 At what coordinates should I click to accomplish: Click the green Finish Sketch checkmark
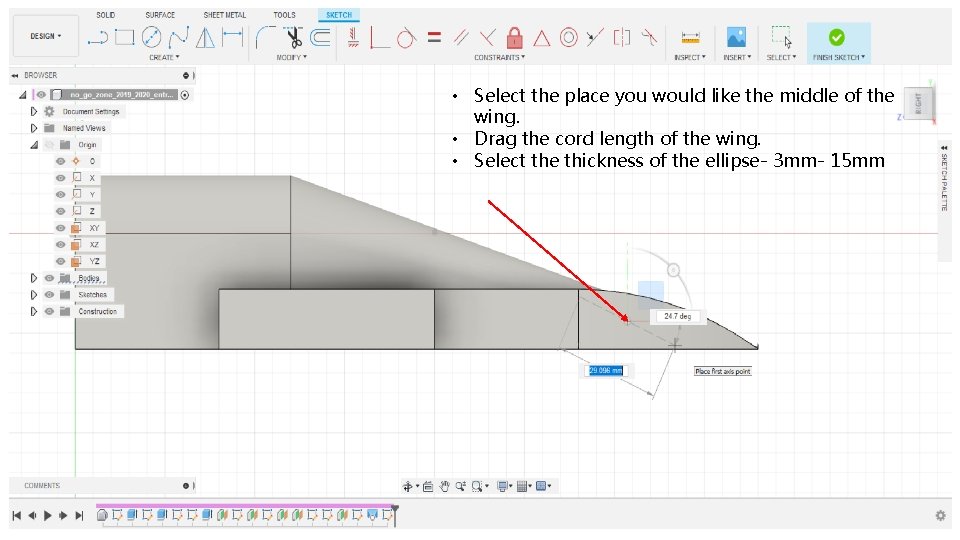(x=836, y=37)
